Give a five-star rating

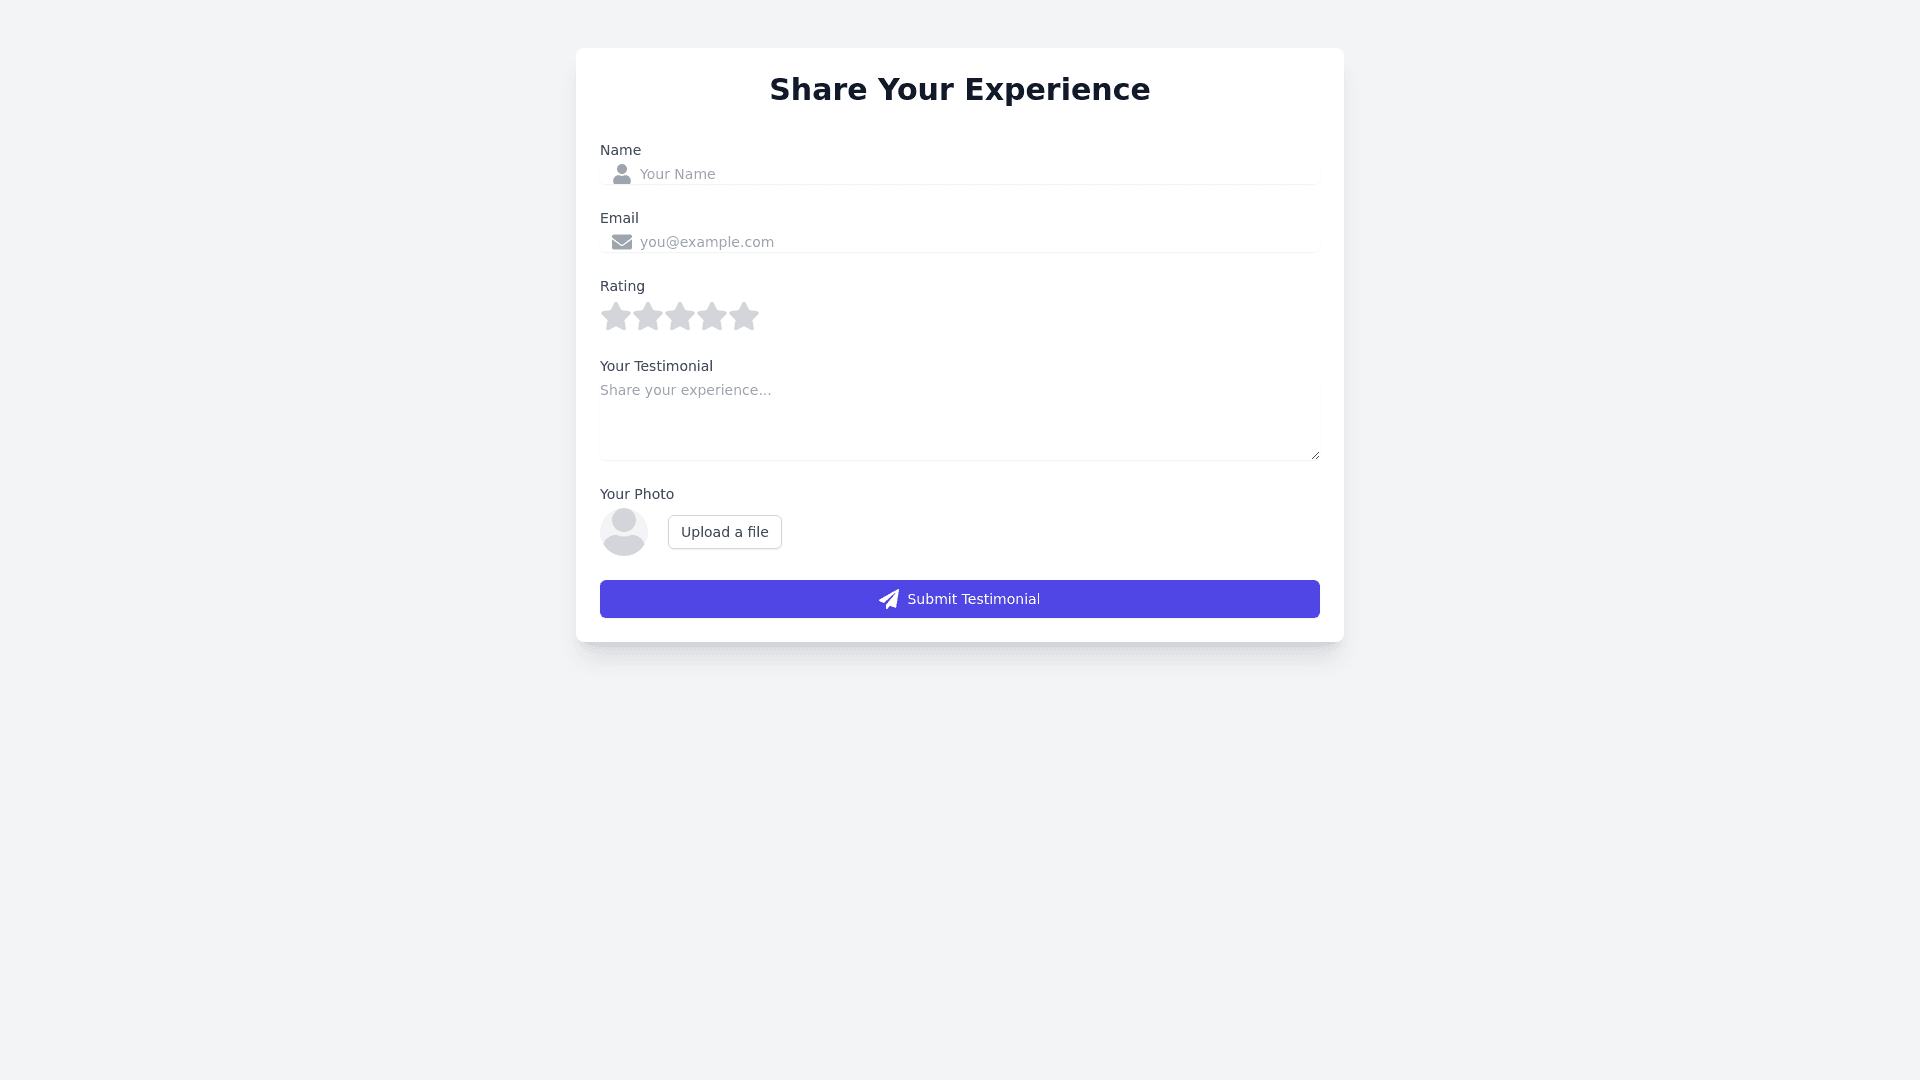pyautogui.click(x=744, y=317)
